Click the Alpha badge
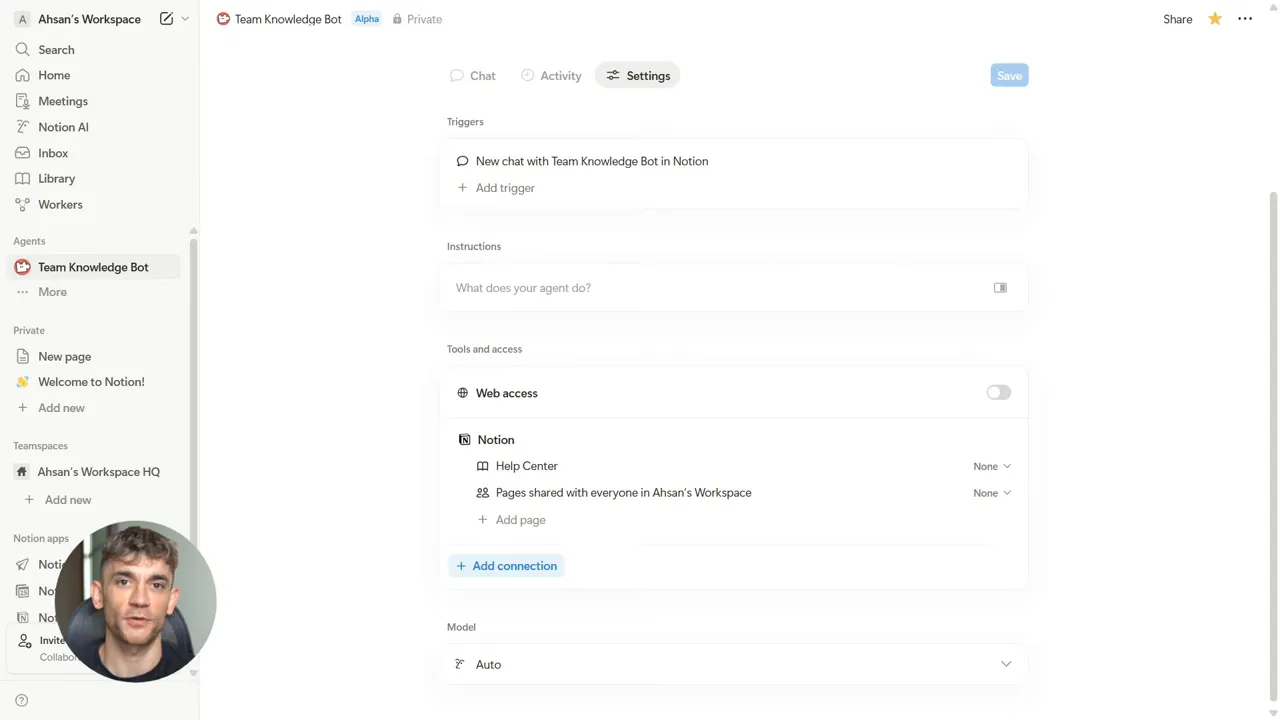 367,19
